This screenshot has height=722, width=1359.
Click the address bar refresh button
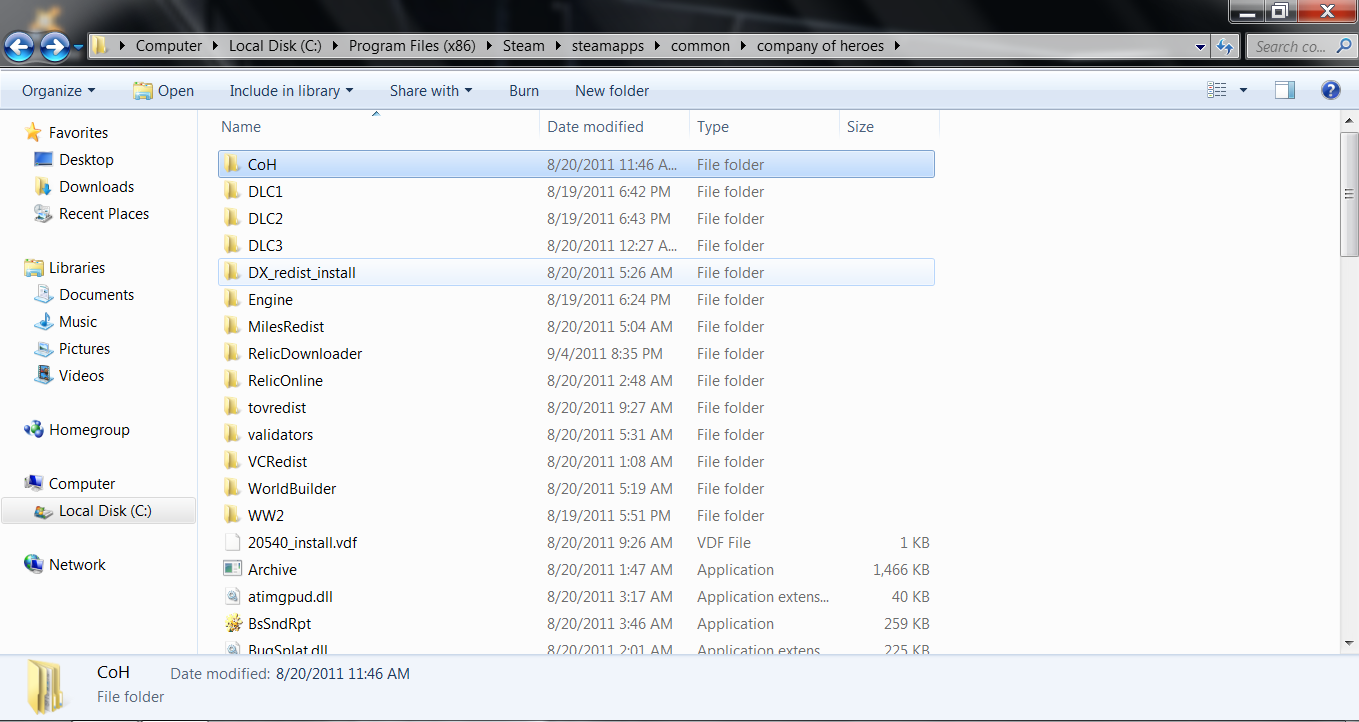click(x=1225, y=46)
